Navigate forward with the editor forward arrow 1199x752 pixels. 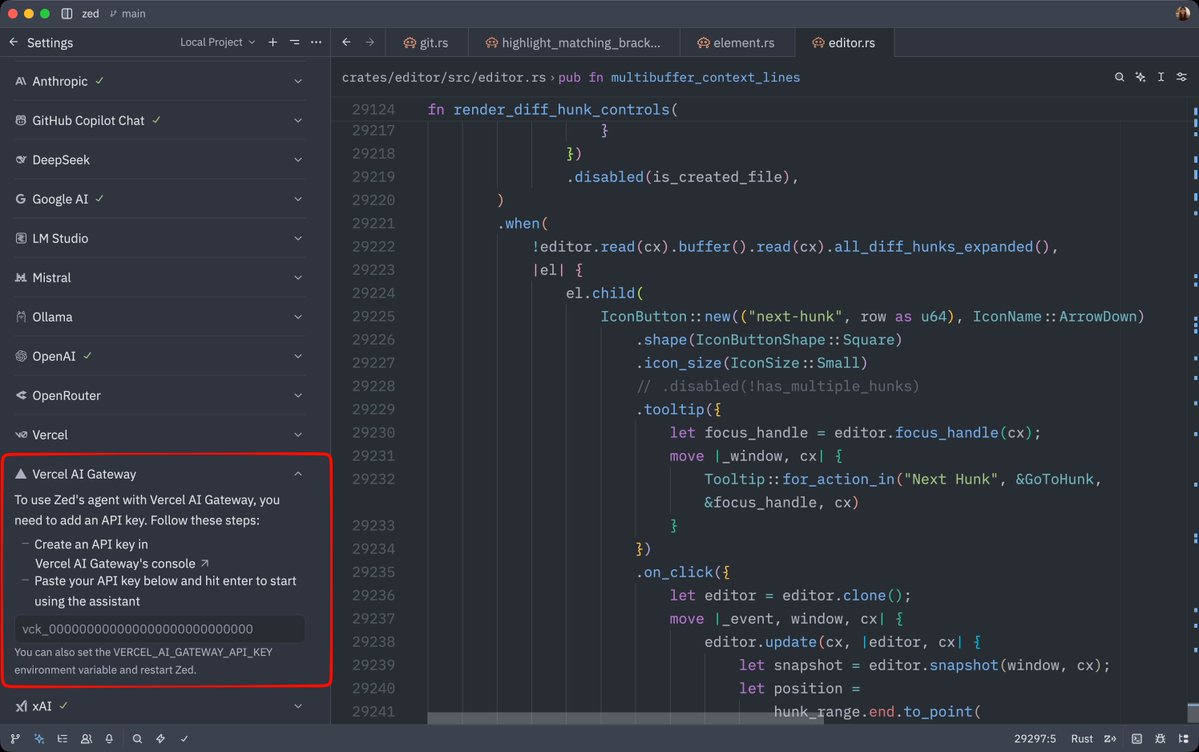coord(370,42)
